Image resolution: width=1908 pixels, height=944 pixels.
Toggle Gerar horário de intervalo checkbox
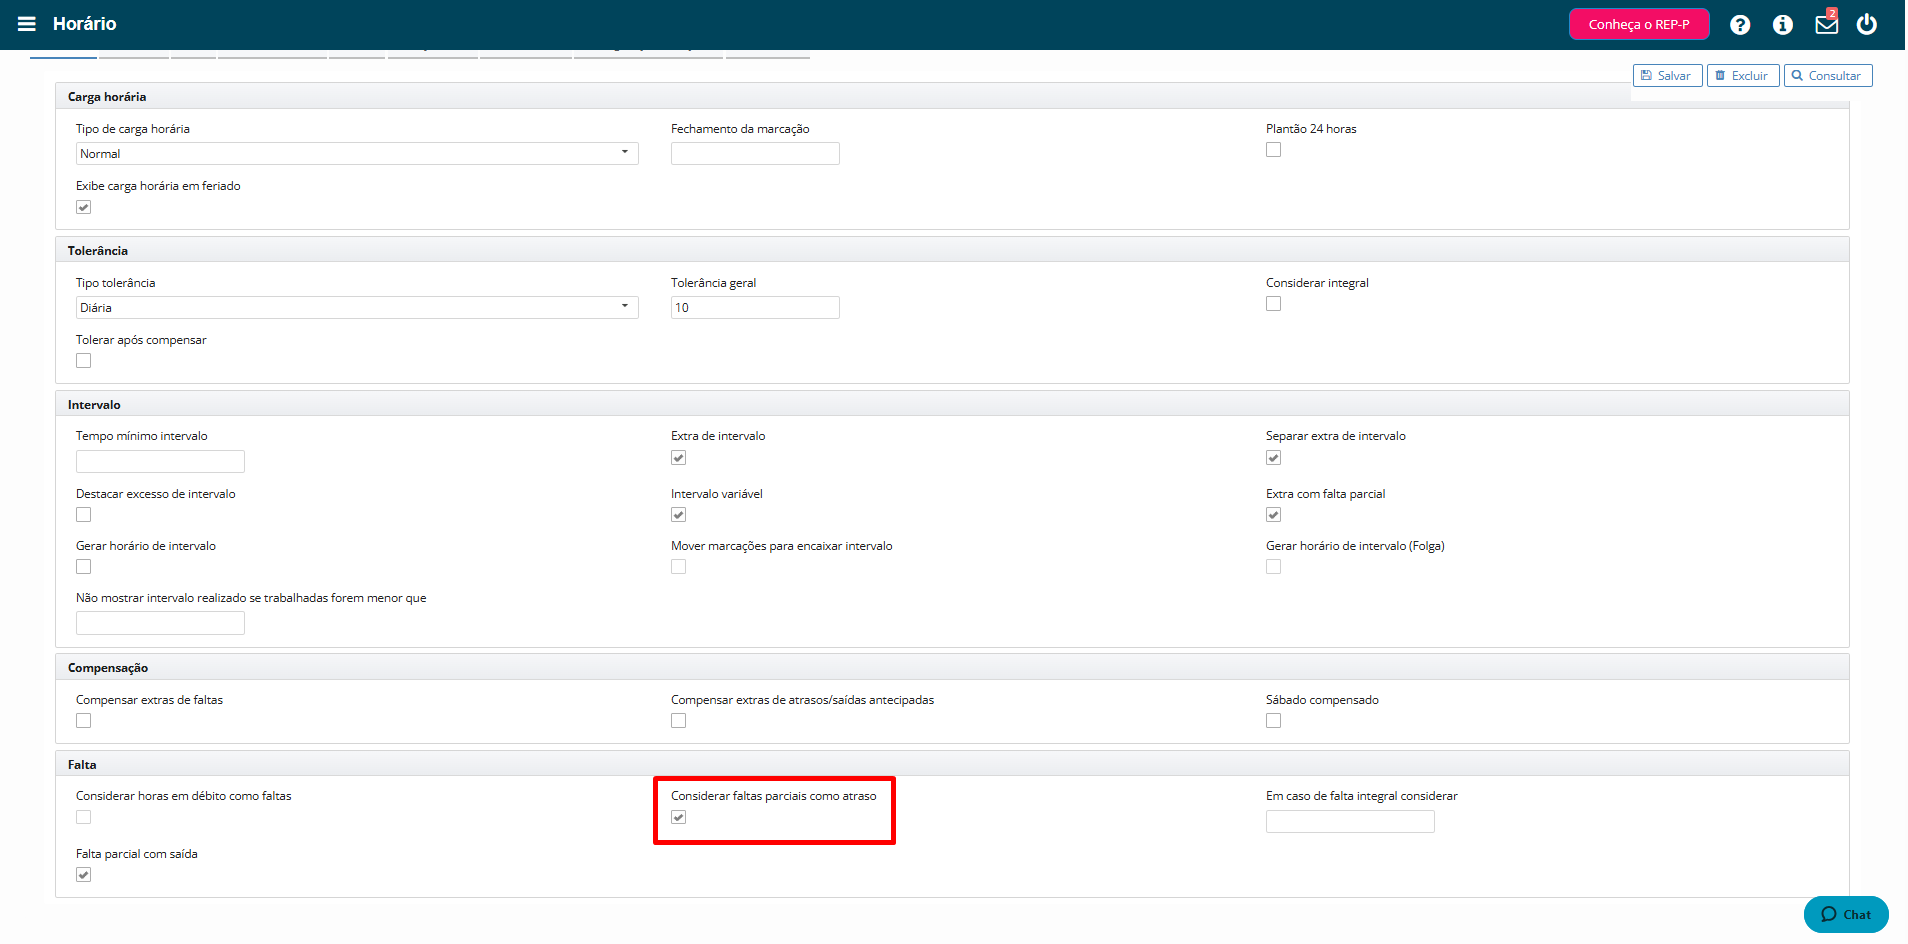click(x=83, y=567)
